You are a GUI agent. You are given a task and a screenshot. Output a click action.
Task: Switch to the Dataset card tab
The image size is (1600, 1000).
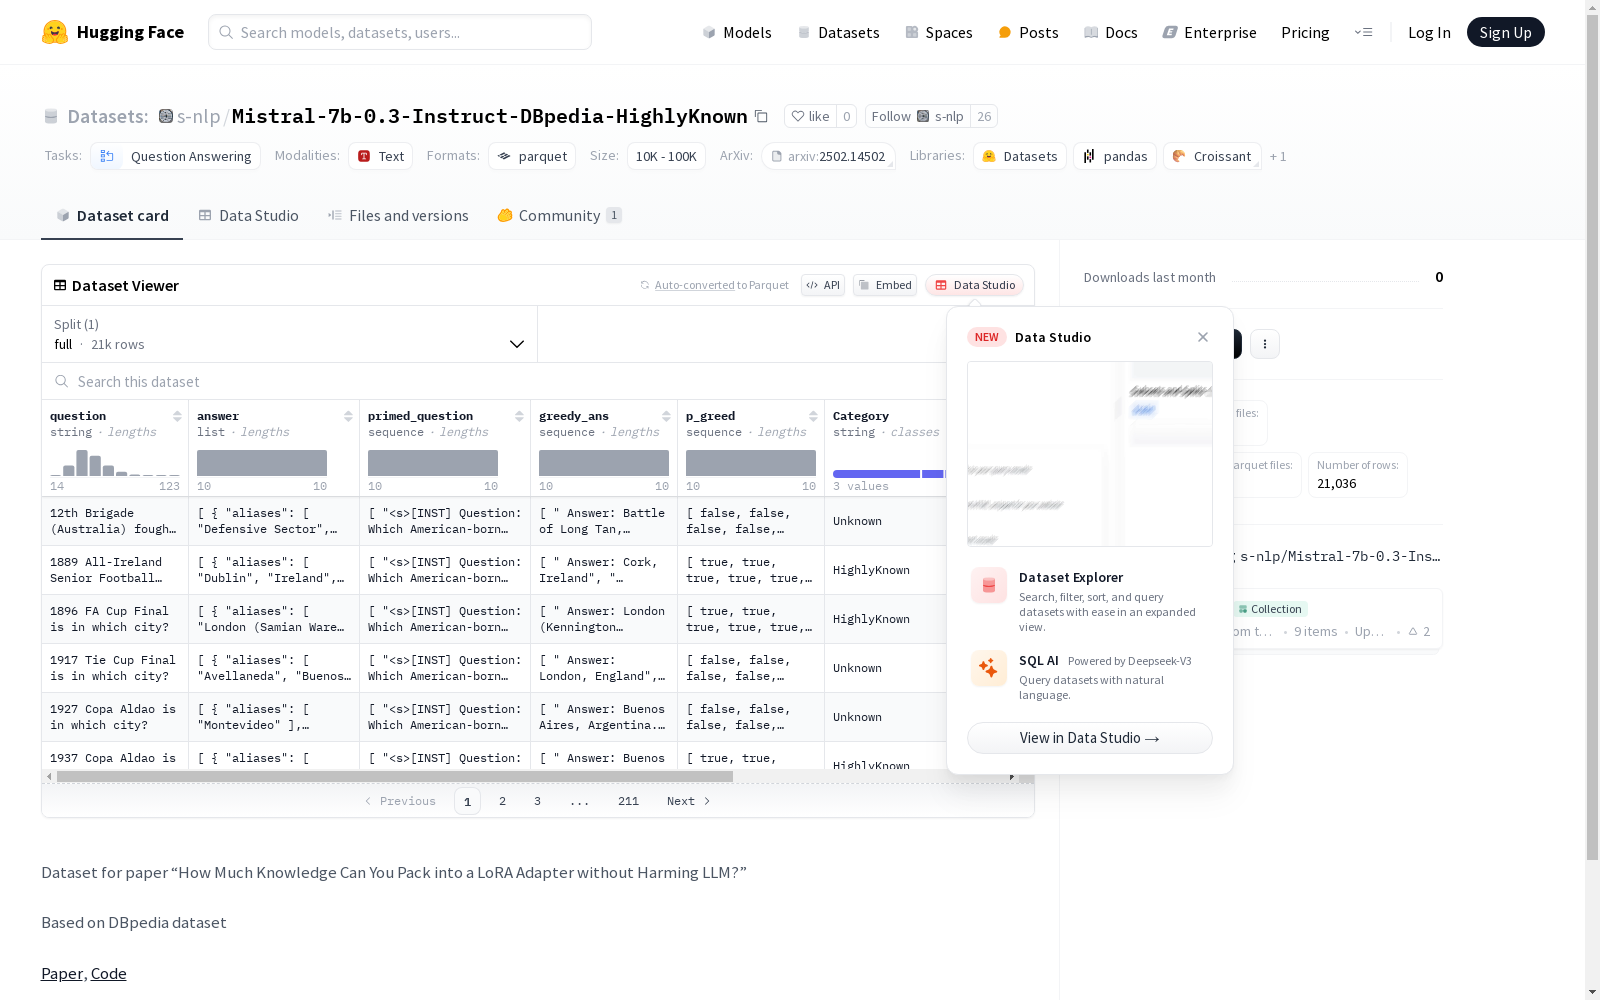(x=112, y=216)
